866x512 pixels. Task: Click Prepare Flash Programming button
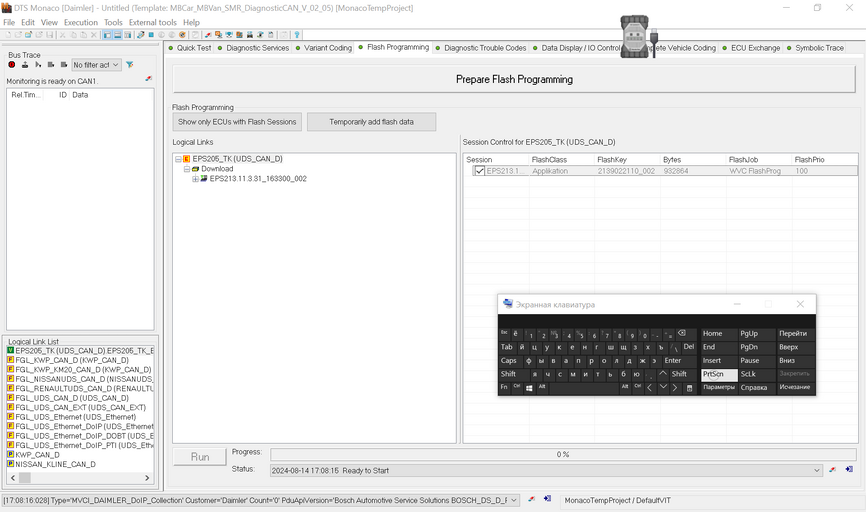click(514, 79)
